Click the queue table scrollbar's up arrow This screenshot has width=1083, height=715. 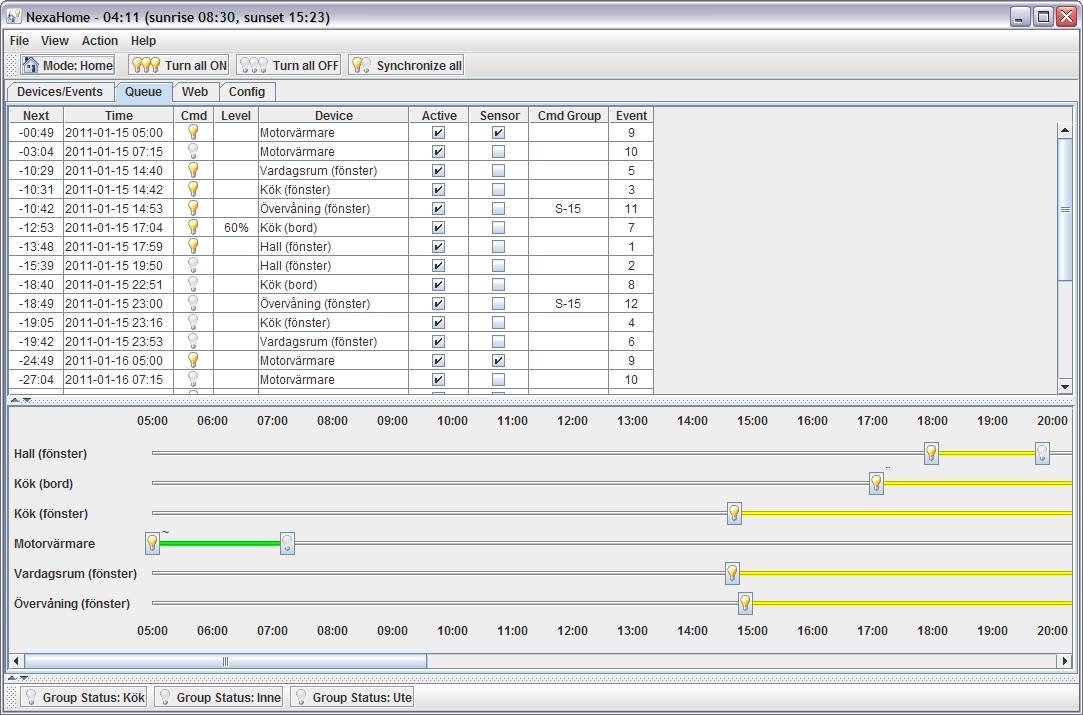(1064, 130)
